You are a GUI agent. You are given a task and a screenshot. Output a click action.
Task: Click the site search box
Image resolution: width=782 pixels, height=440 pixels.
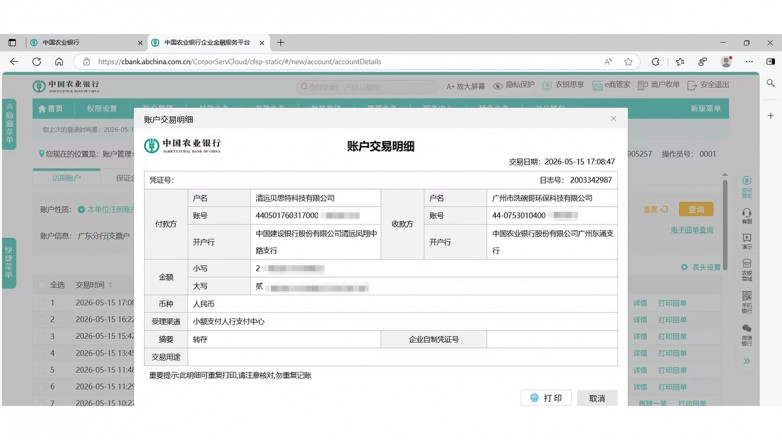[367, 87]
